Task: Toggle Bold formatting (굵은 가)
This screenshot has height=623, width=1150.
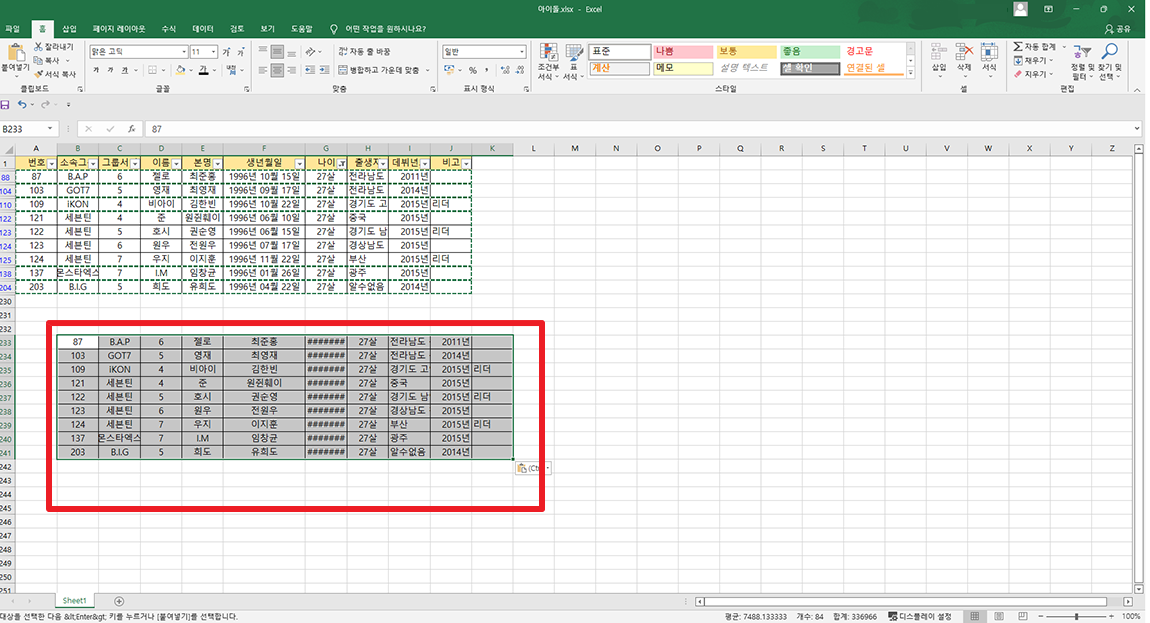Action: tap(96, 70)
